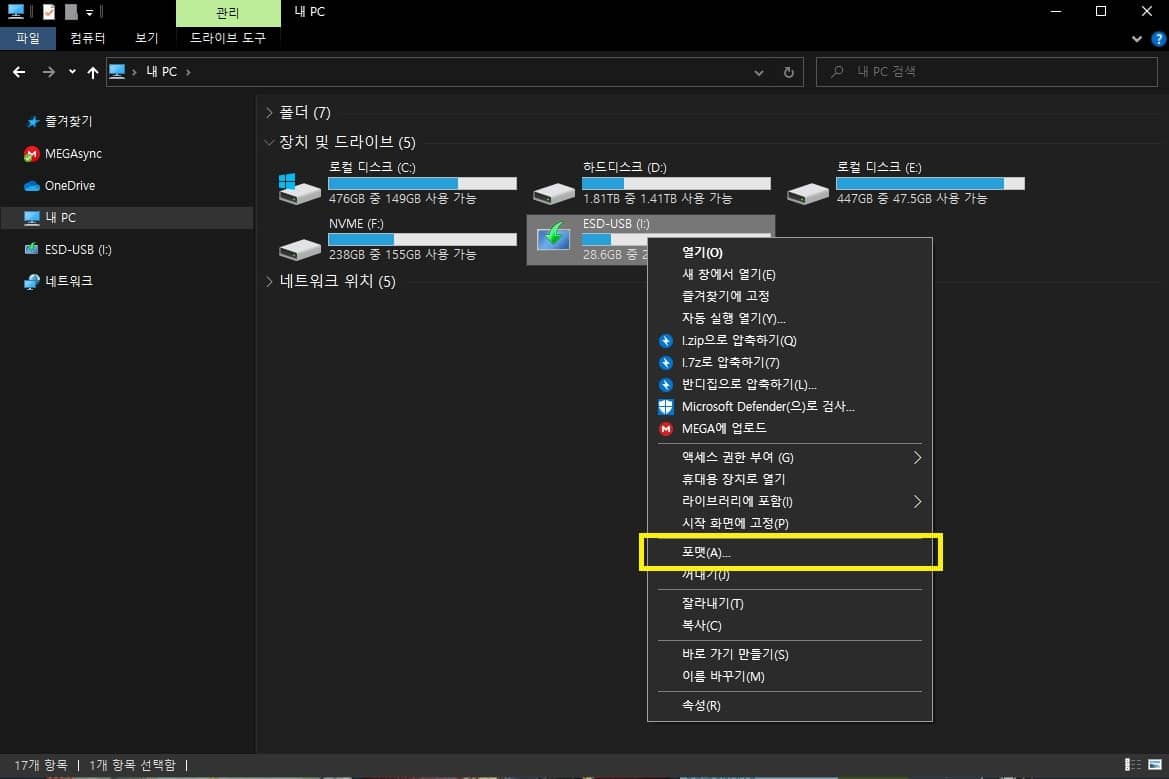Image resolution: width=1169 pixels, height=779 pixels.
Task: Expand the 네트워크 위치 (5) section
Action: [x=268, y=281]
